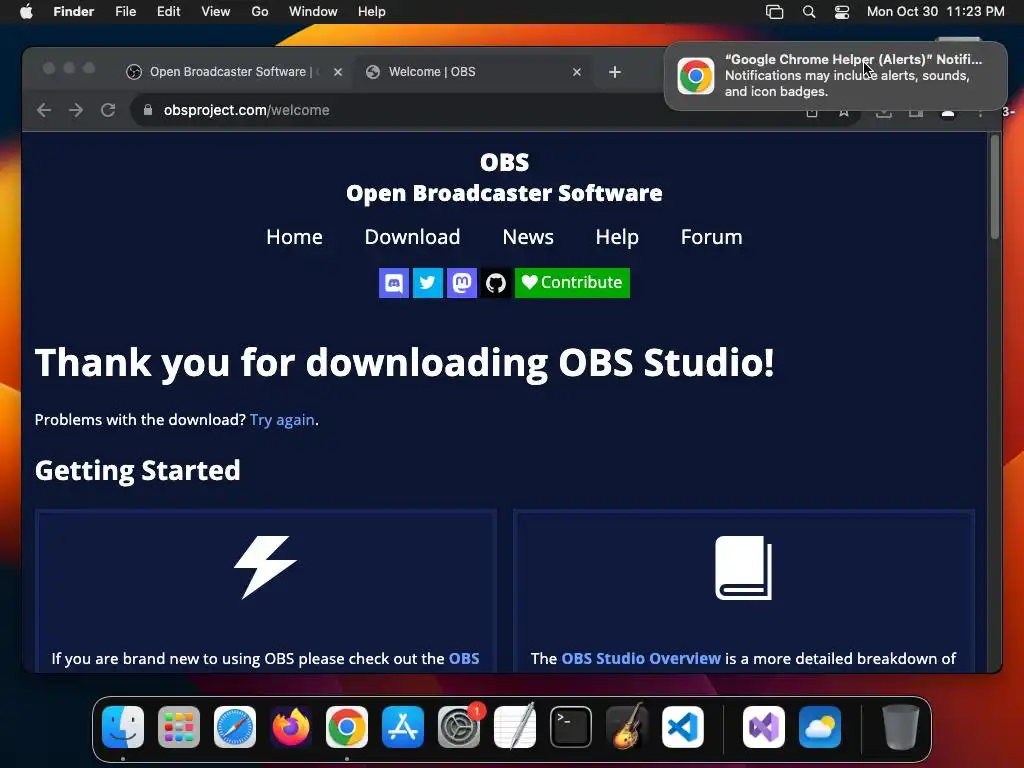Image resolution: width=1024 pixels, height=768 pixels.
Task: Open Launchpad from the Dock
Action: click(x=179, y=727)
